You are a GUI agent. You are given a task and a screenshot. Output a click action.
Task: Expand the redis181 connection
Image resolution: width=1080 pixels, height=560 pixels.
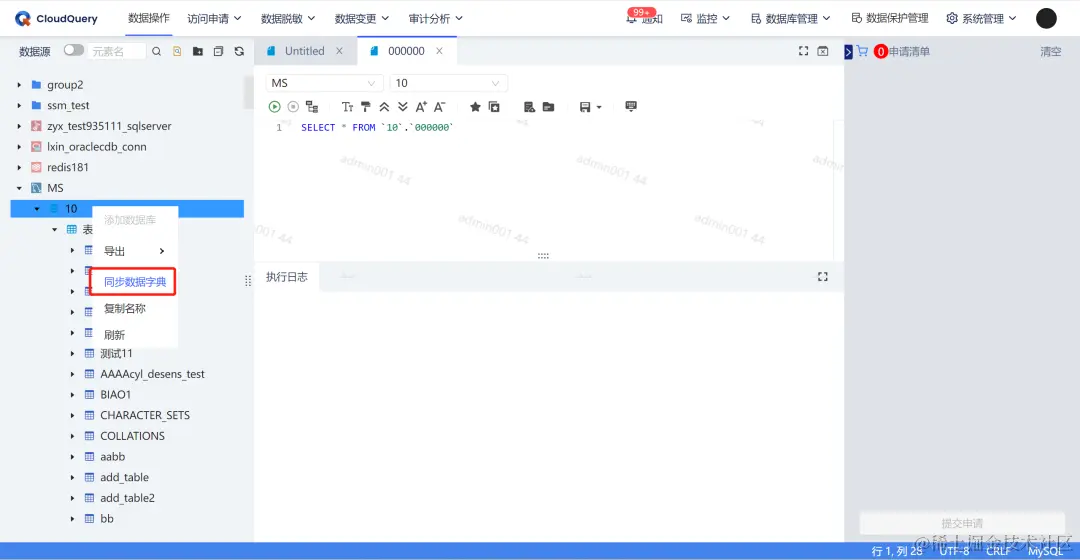(19, 167)
